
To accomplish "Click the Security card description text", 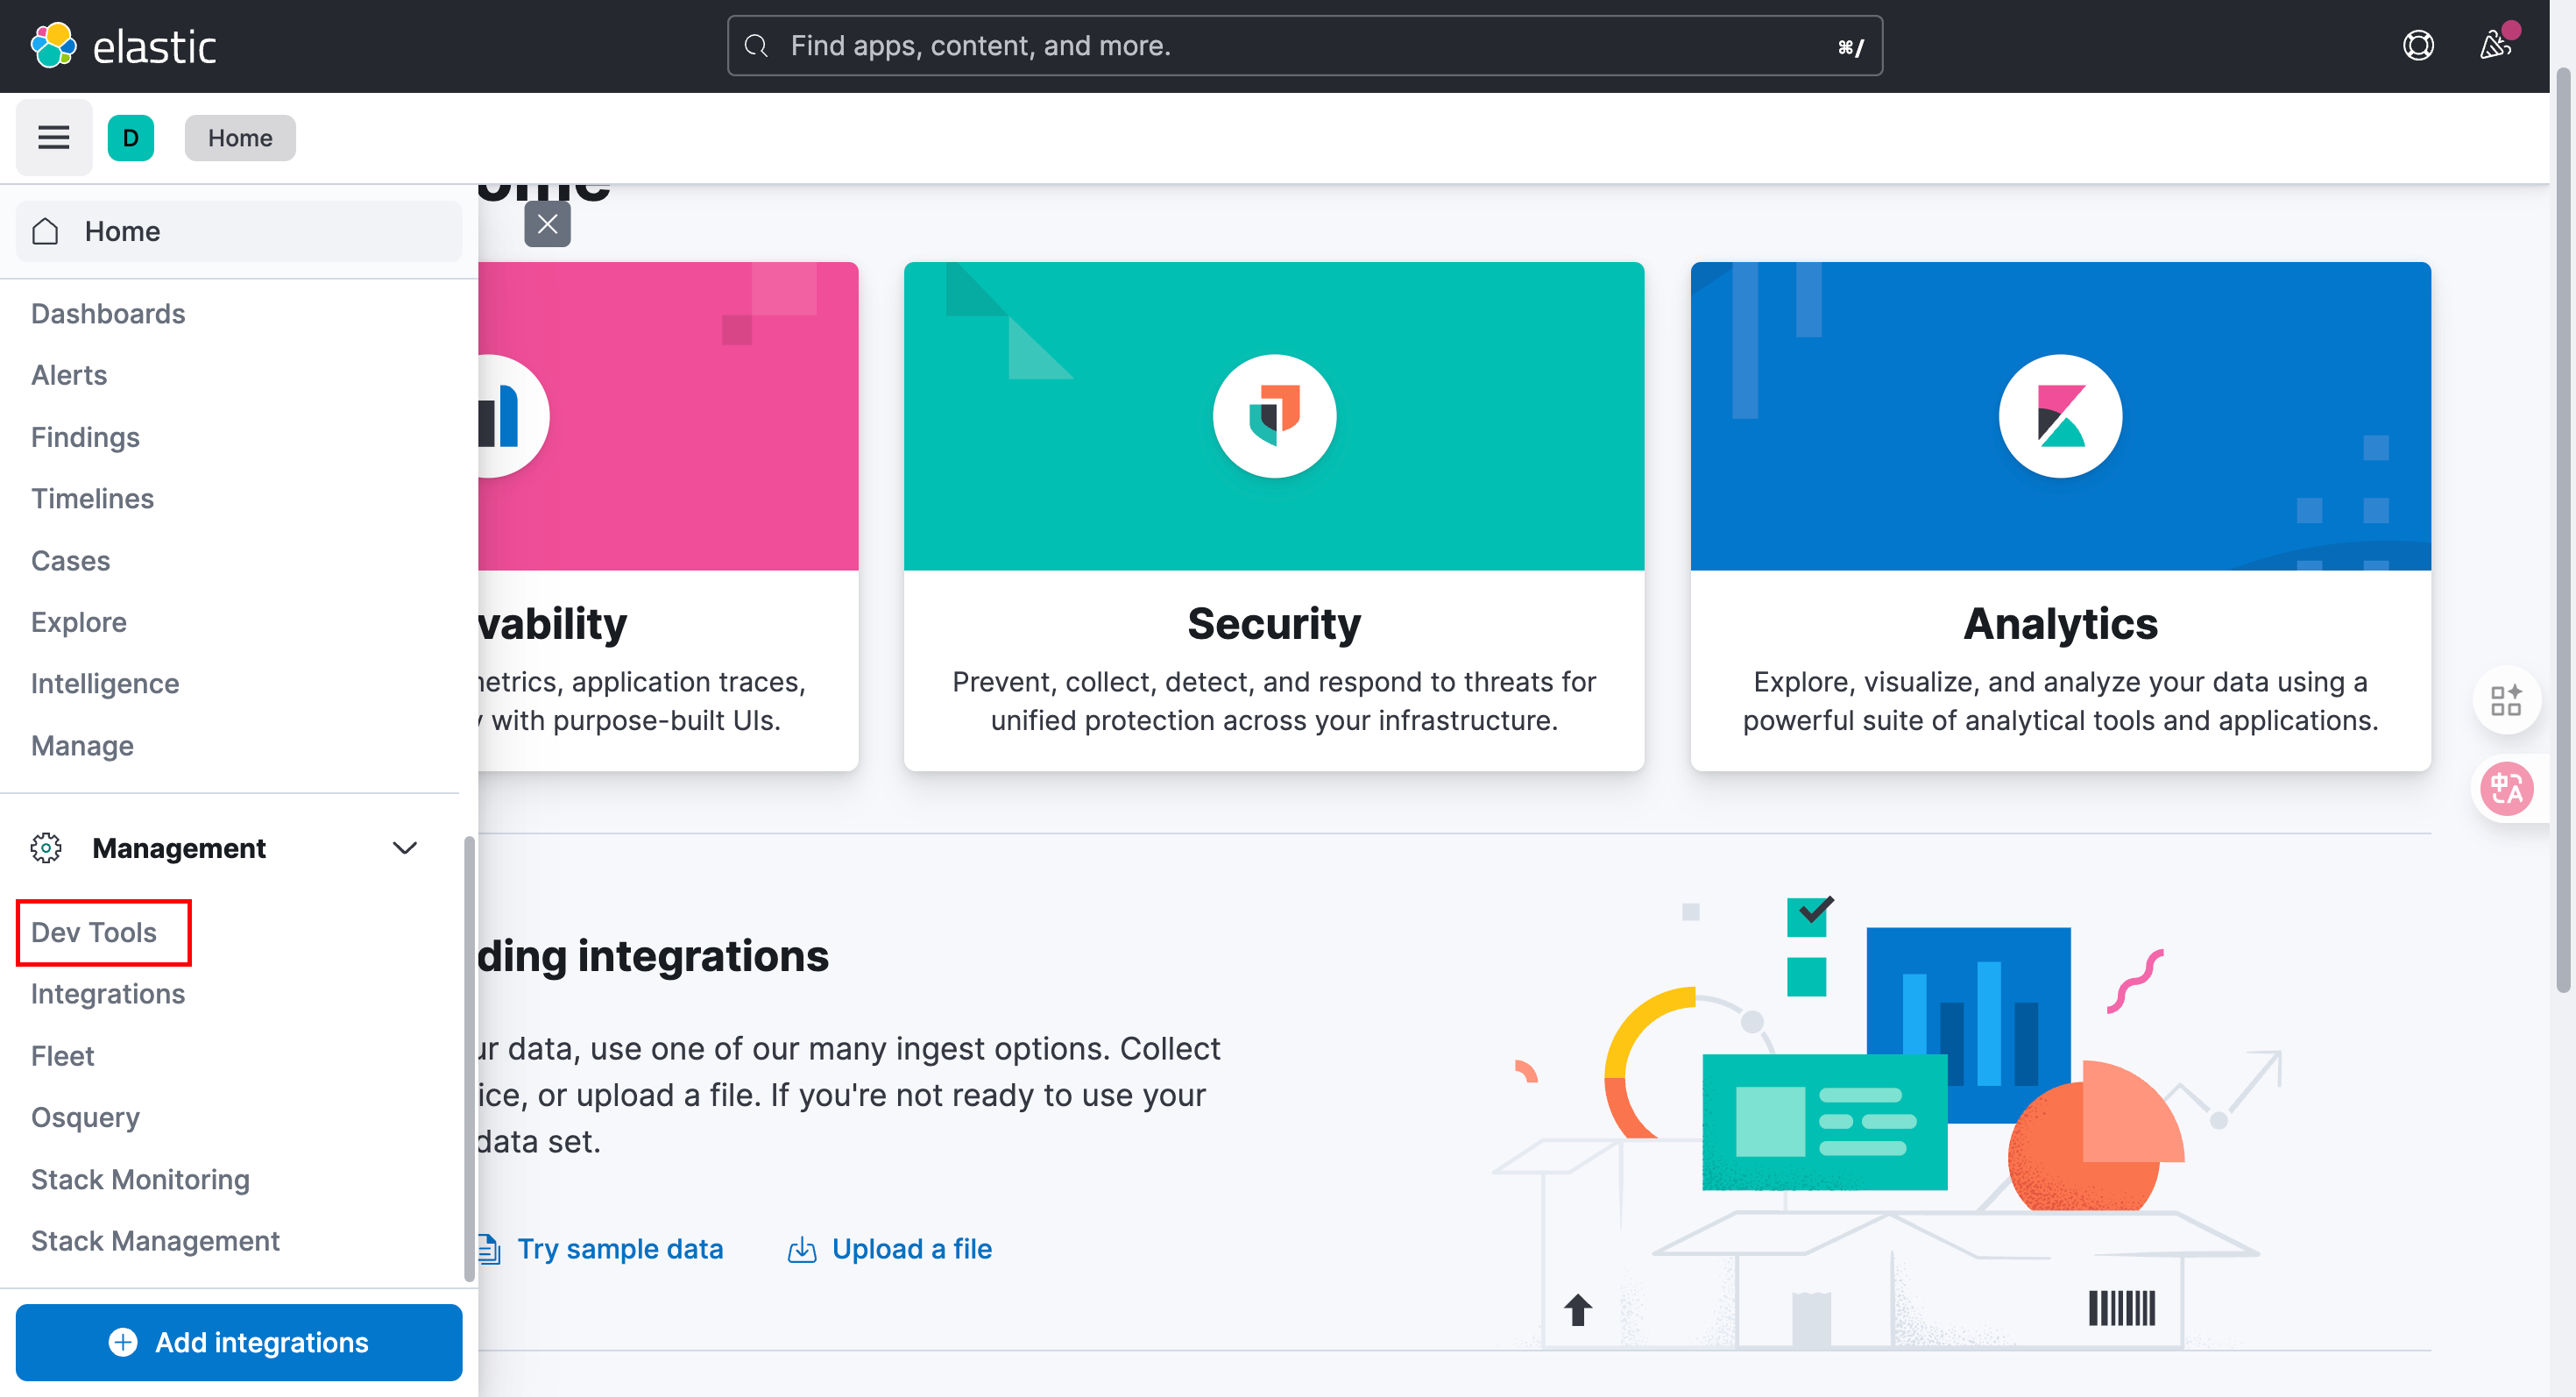I will coord(1273,700).
